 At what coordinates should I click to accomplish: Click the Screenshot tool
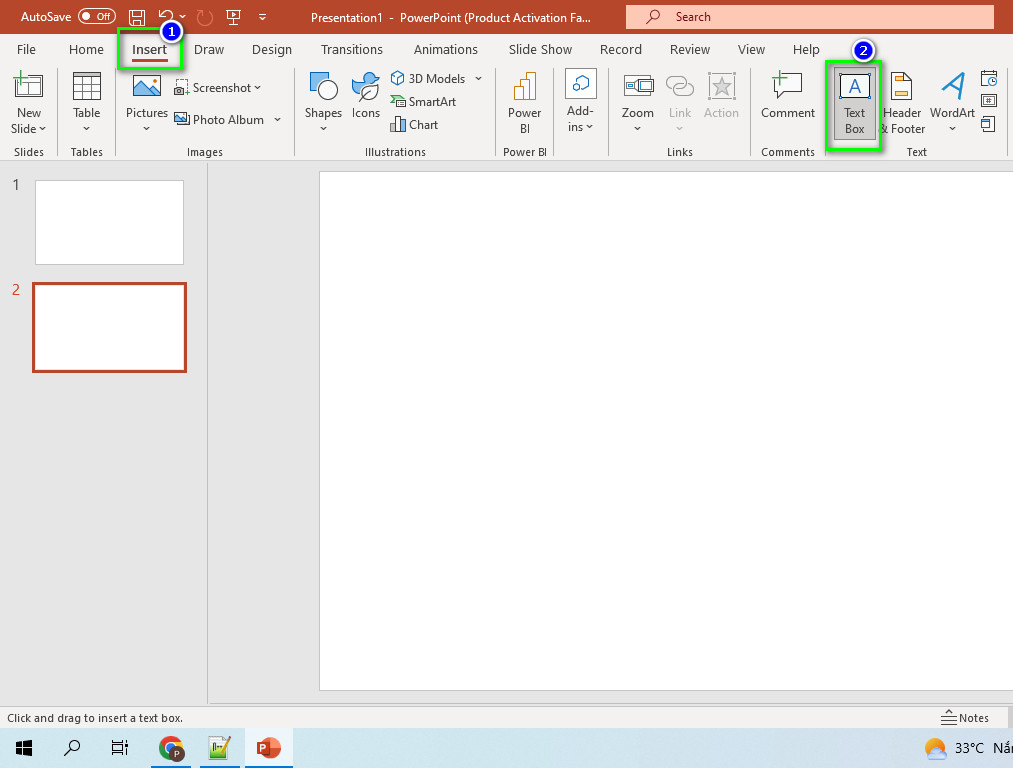tap(218, 87)
